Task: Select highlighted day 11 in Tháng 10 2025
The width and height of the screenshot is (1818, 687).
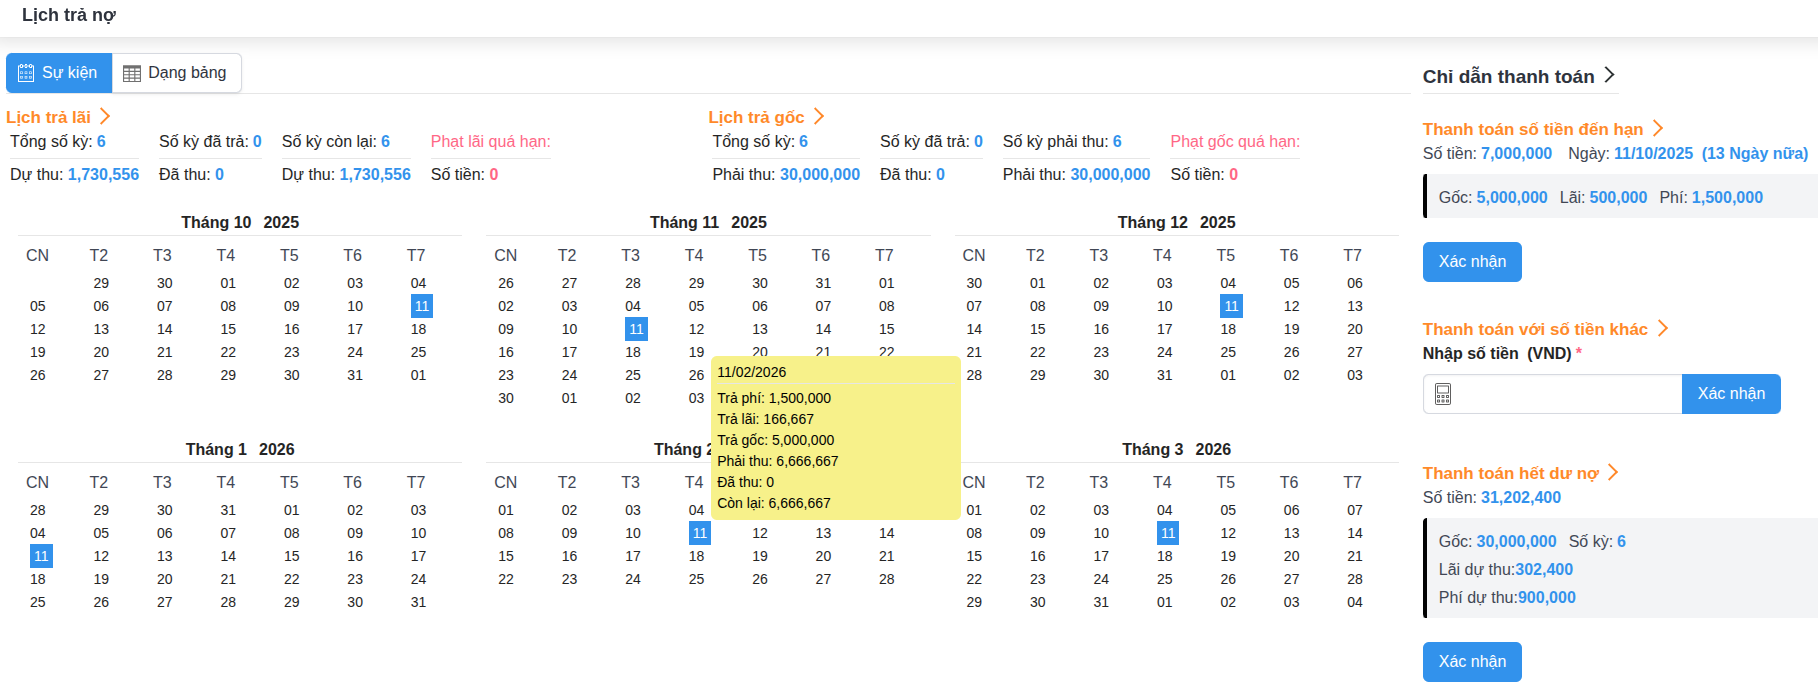Action: tap(421, 306)
